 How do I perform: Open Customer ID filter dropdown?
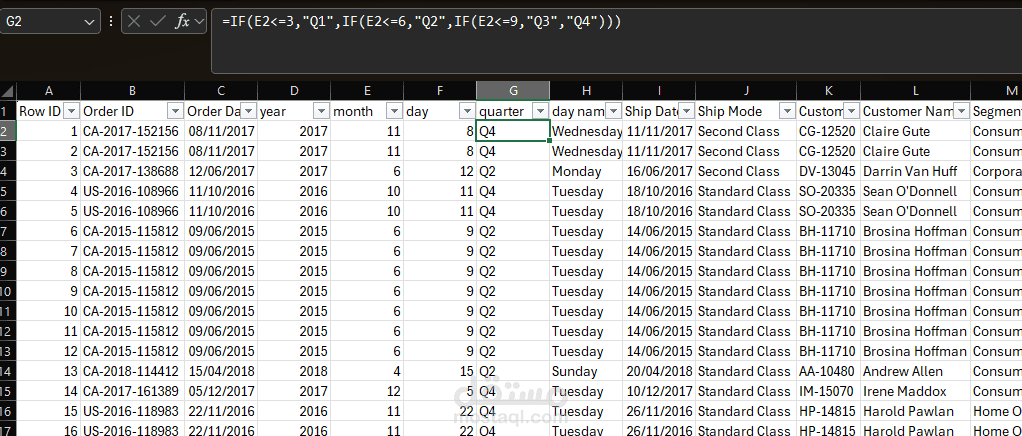pyautogui.click(x=851, y=111)
